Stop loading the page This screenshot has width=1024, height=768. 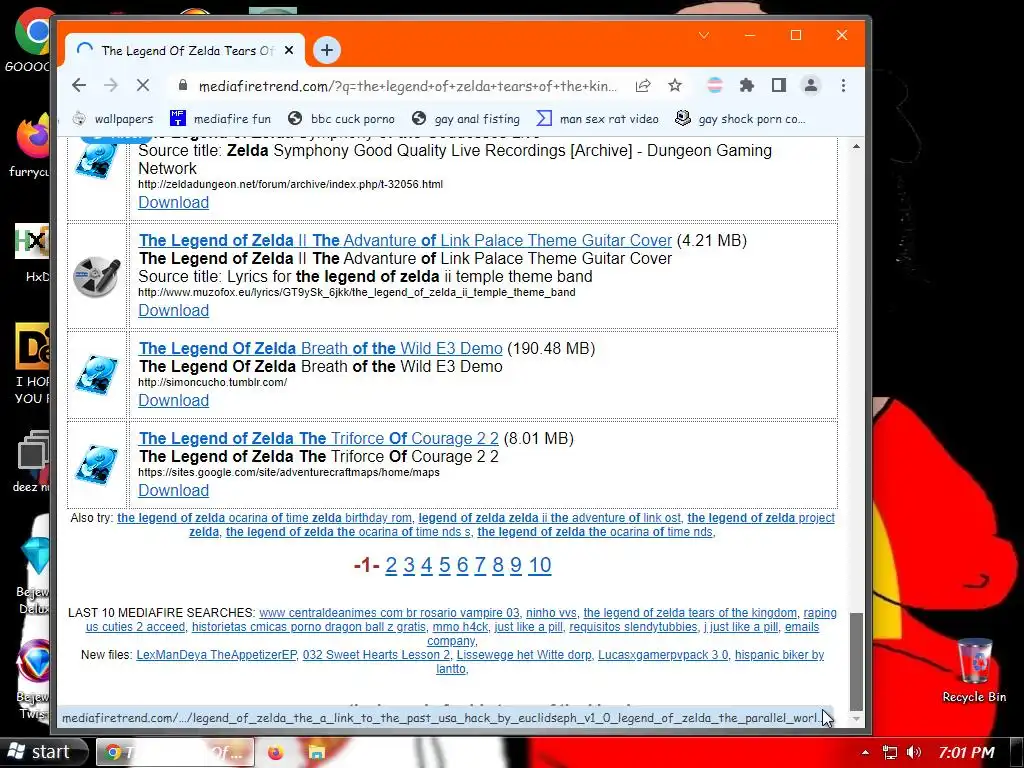[x=143, y=86]
